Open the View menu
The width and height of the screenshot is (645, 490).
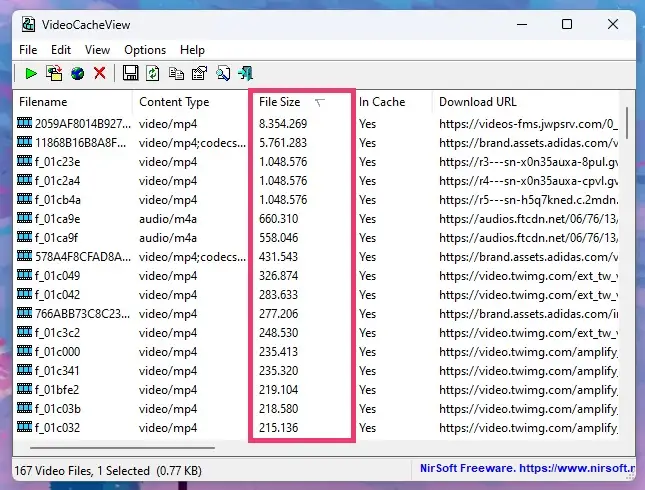click(97, 50)
